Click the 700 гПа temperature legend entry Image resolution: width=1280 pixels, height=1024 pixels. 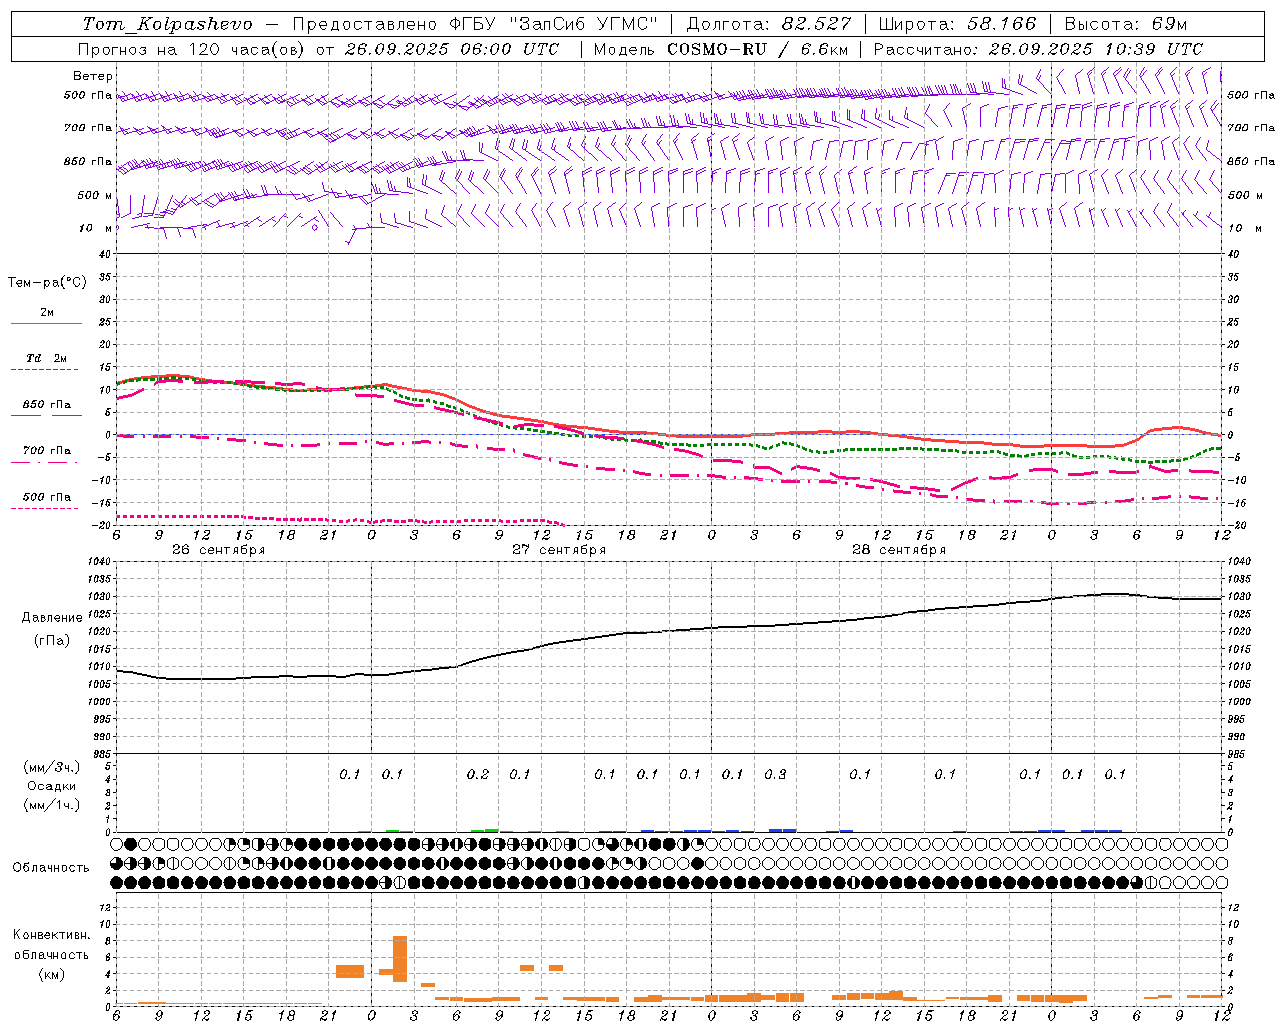pyautogui.click(x=46, y=451)
